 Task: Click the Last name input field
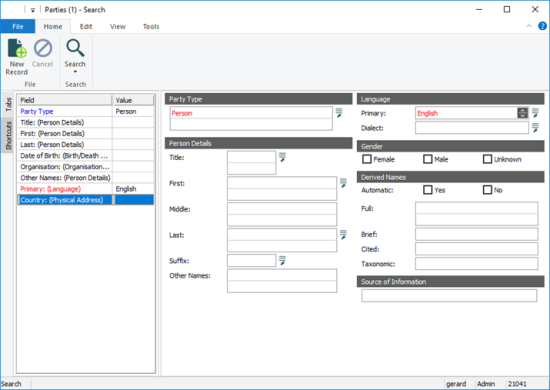pos(282,240)
